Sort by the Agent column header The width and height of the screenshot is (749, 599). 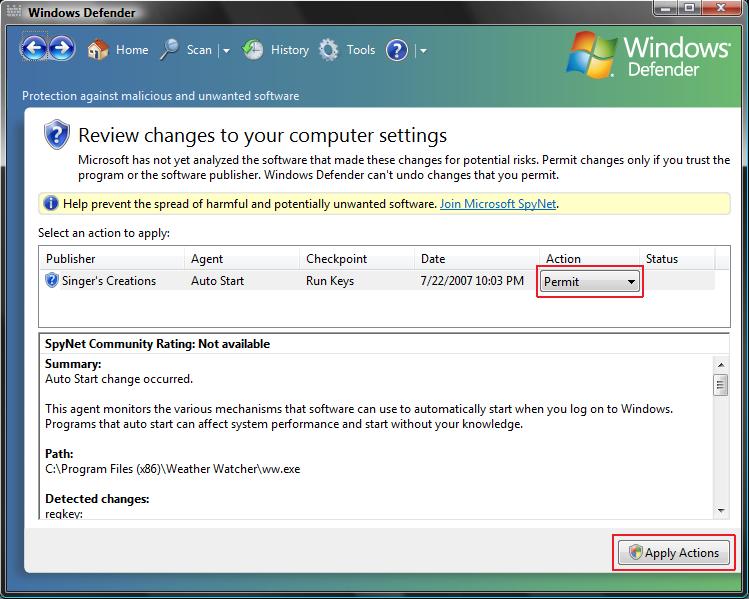tap(242, 258)
